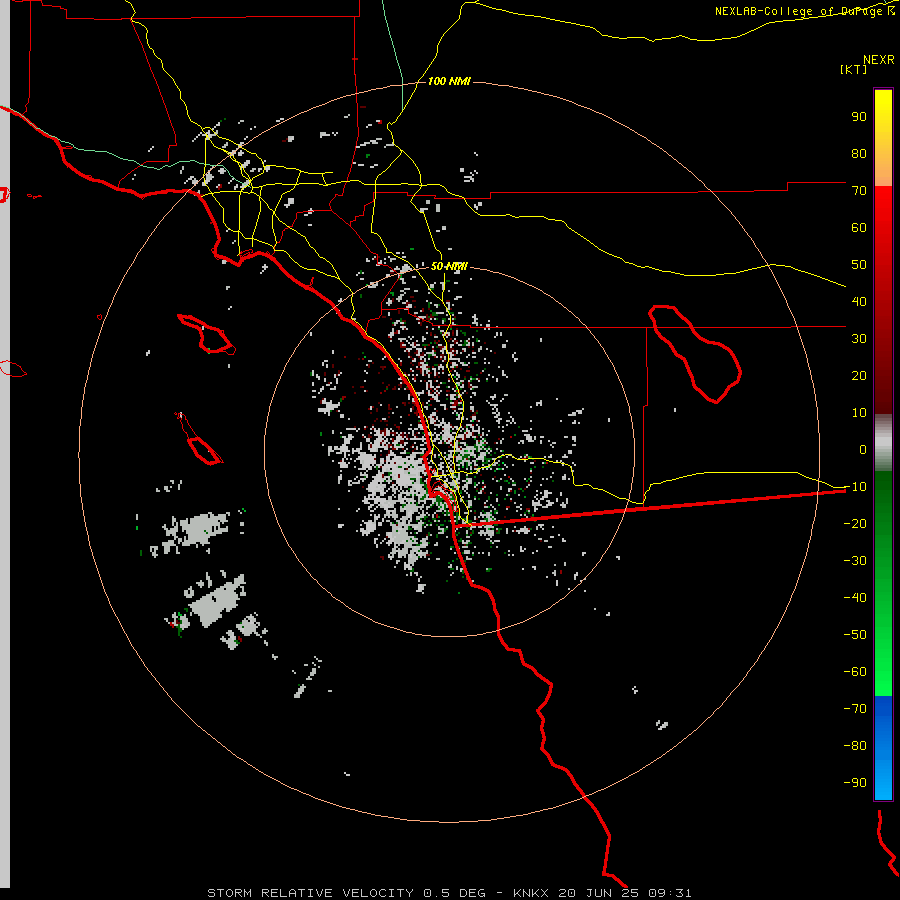900x900 pixels.
Task: Click the 50 value on velocity scale
Action: pyautogui.click(x=859, y=265)
